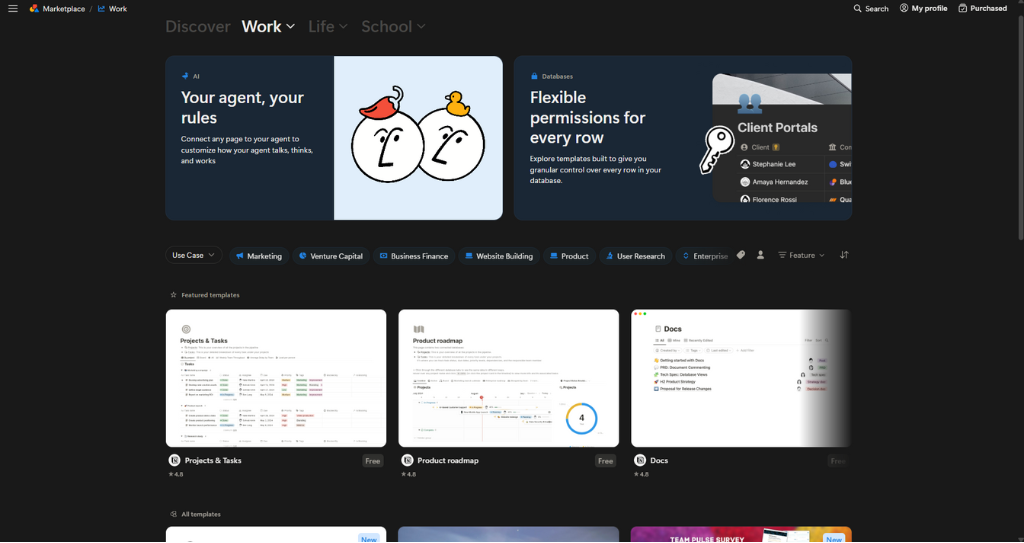
Task: Open "Flexible permissions for every row" banner
Action: [682, 138]
